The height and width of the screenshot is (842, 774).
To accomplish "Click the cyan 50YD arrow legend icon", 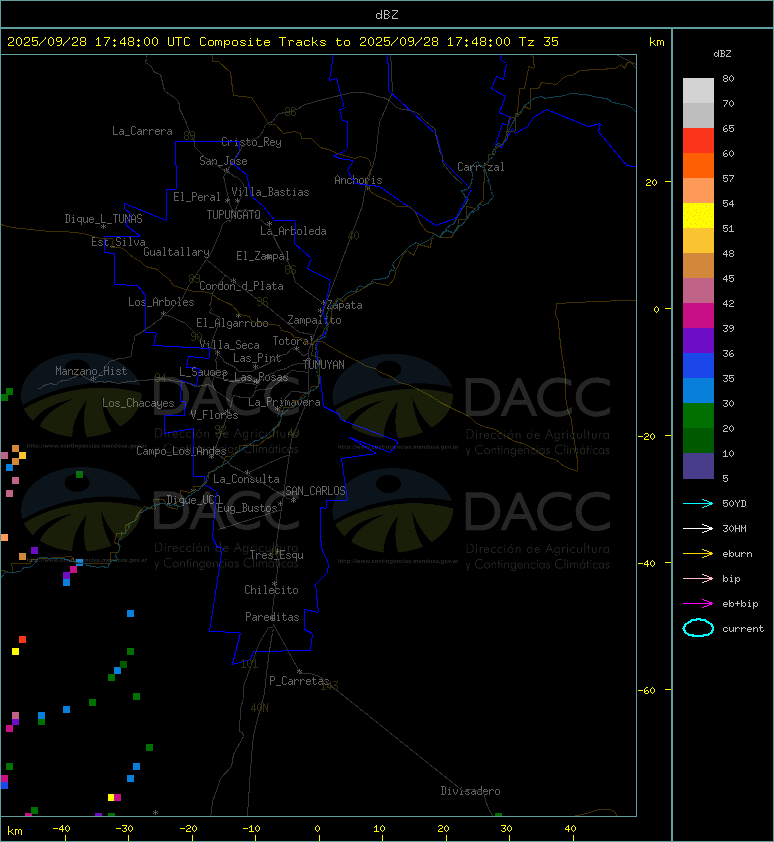I will tap(698, 503).
